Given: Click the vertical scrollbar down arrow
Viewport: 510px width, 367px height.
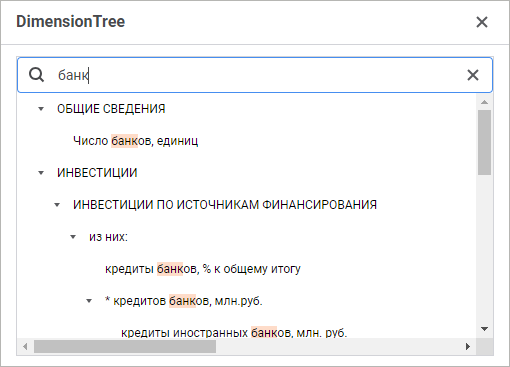Looking at the screenshot, I should click(x=484, y=329).
